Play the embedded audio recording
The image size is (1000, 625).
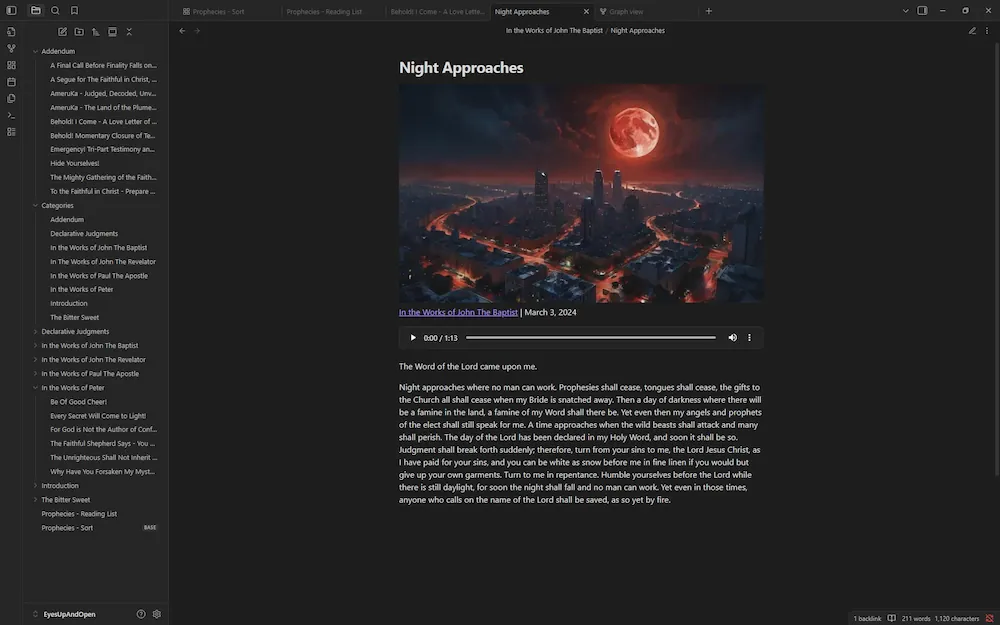pos(412,337)
